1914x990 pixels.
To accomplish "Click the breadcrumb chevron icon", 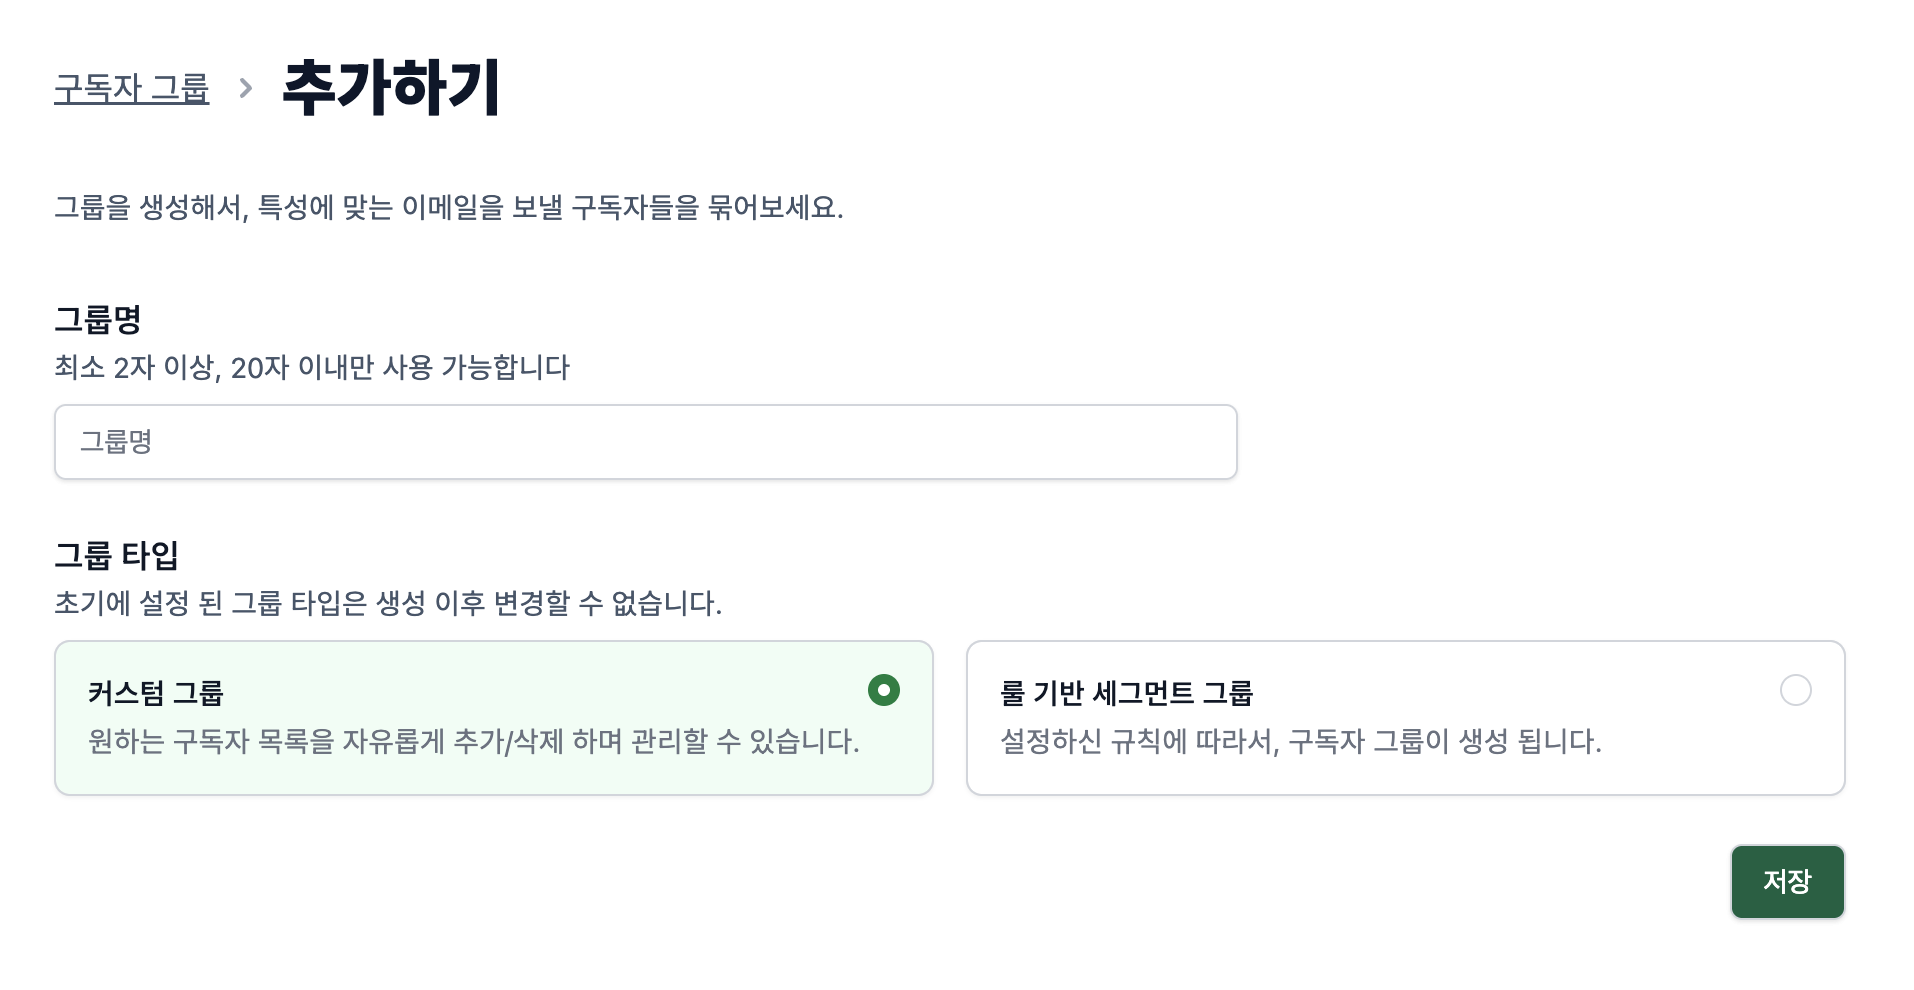I will pos(243,89).
